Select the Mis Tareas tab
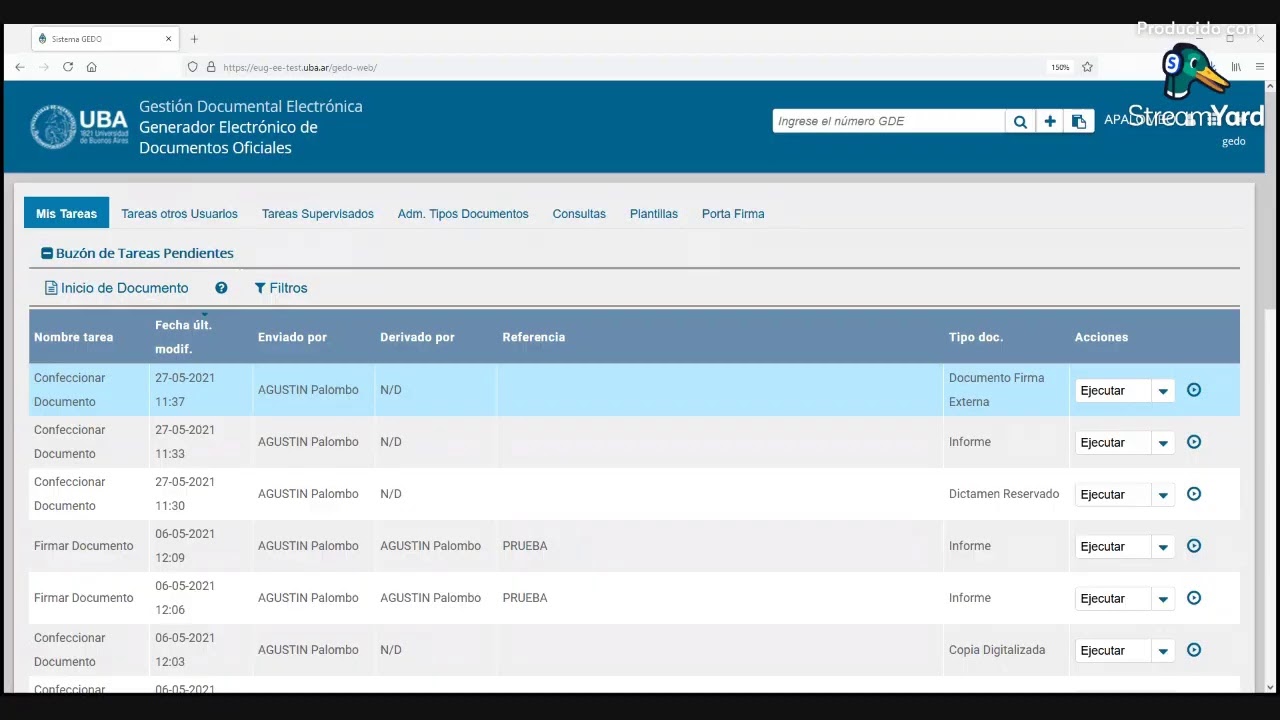This screenshot has width=1280, height=720. [66, 213]
